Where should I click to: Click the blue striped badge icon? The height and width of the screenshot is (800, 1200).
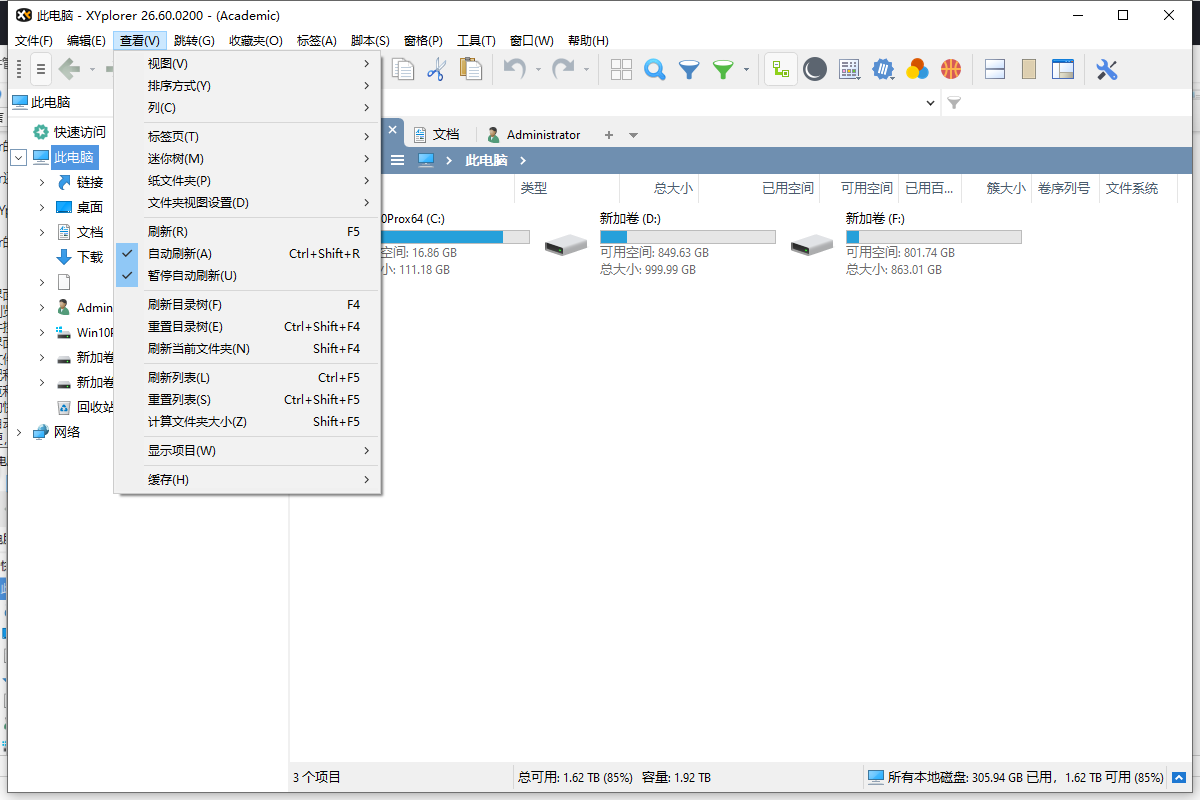click(x=883, y=69)
